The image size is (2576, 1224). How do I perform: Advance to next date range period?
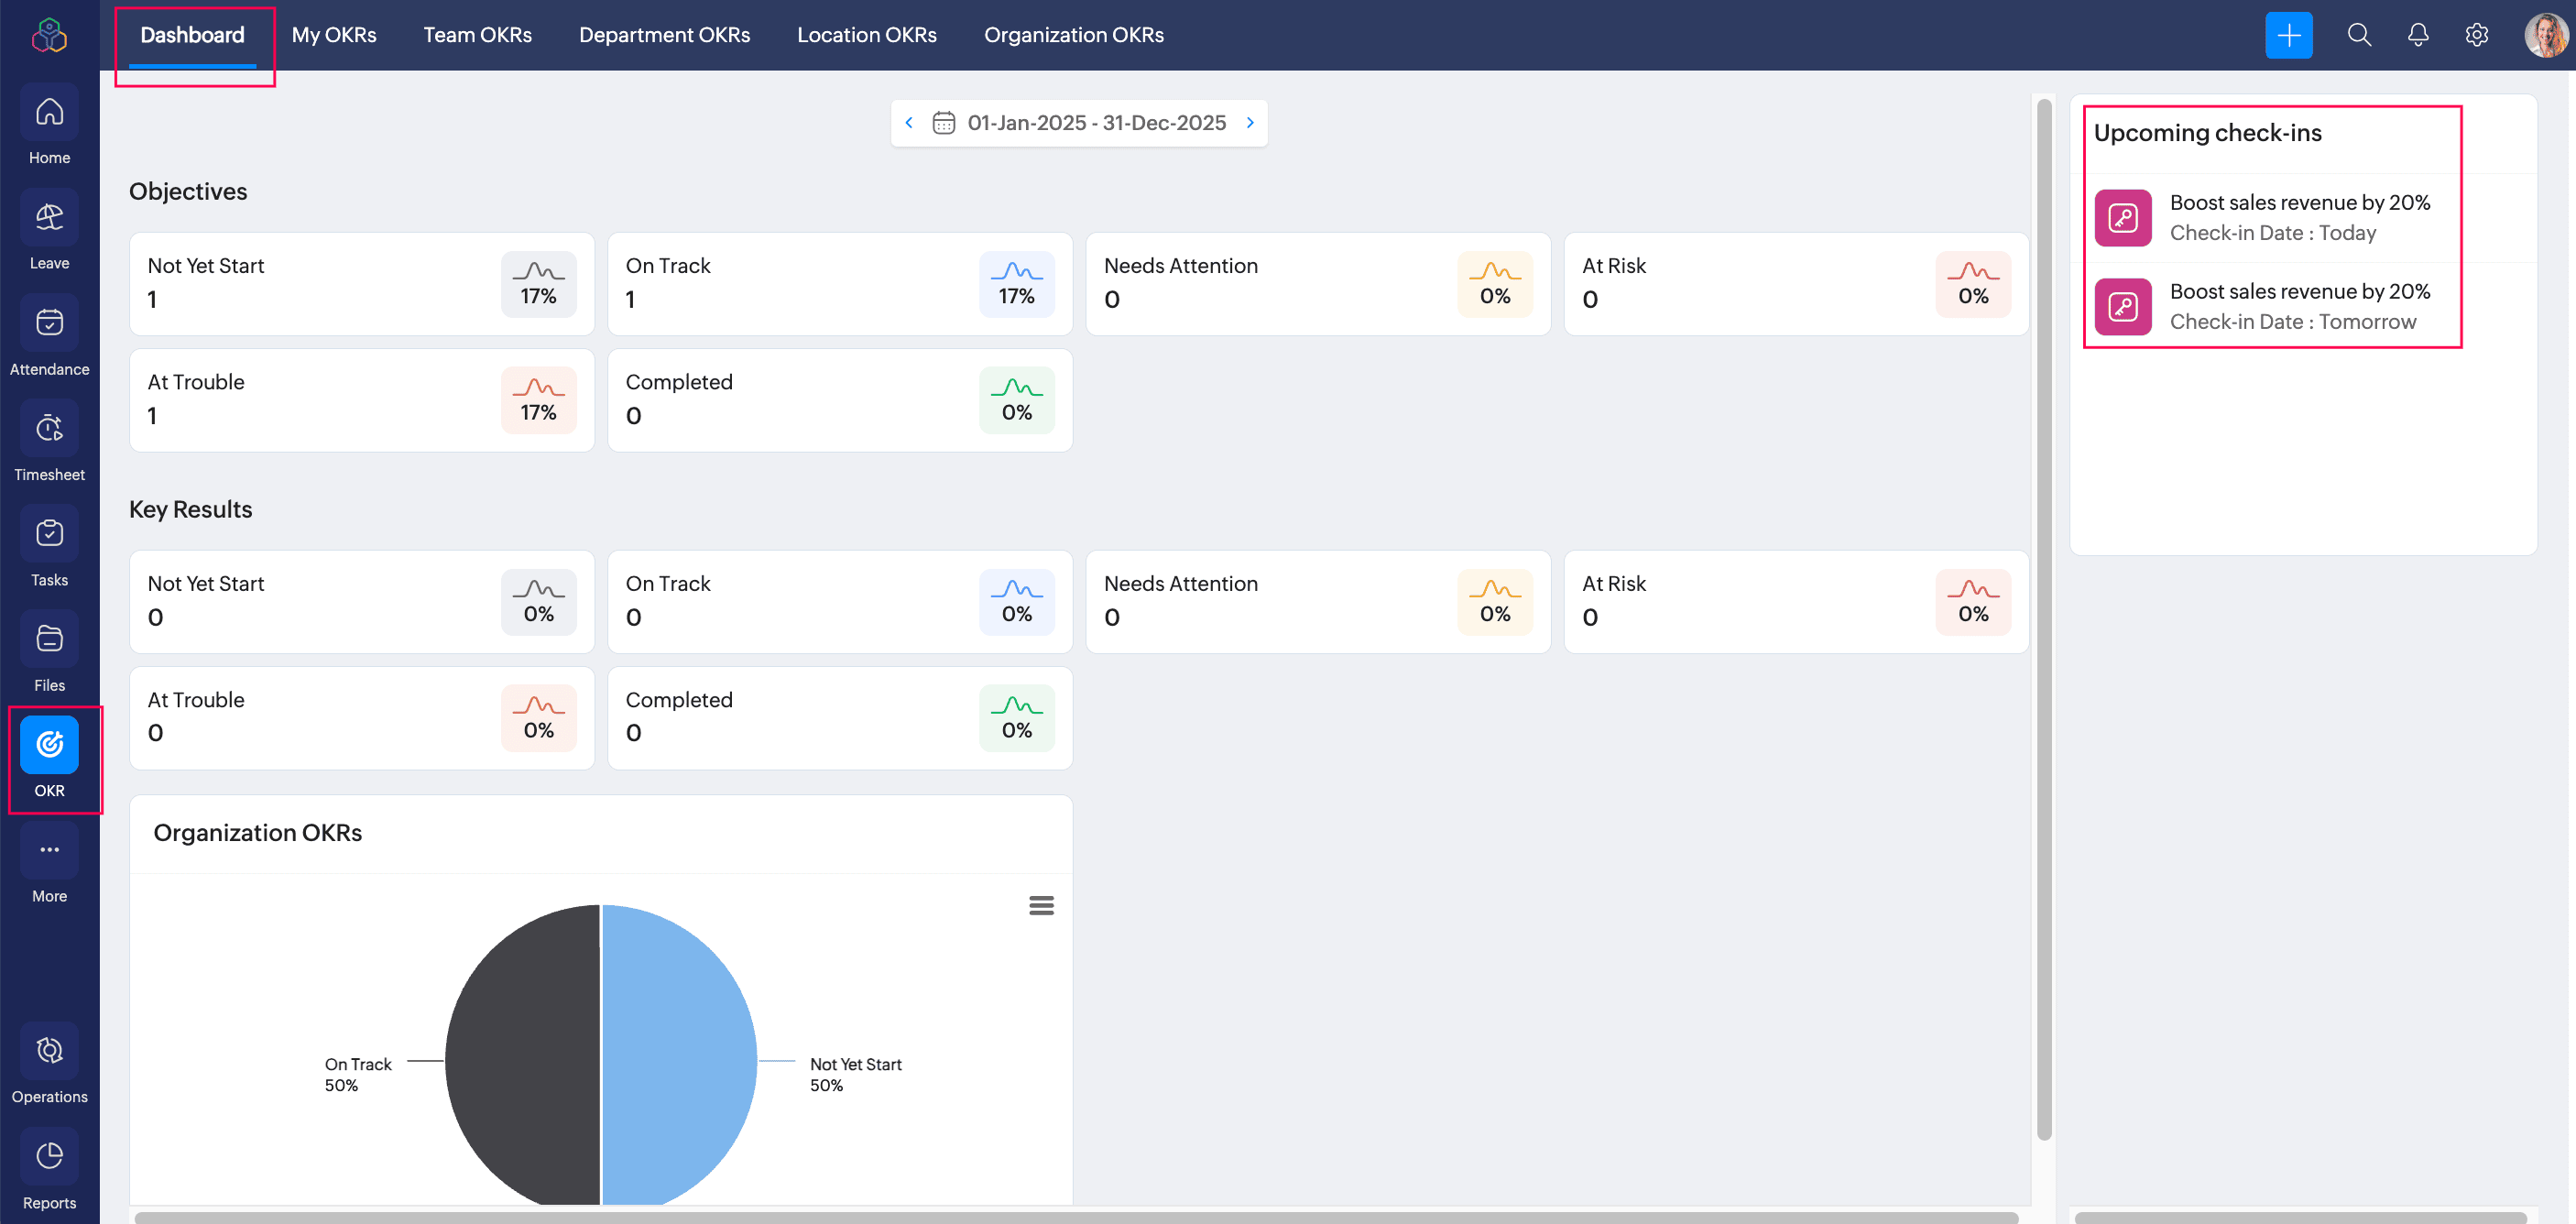[x=1250, y=122]
